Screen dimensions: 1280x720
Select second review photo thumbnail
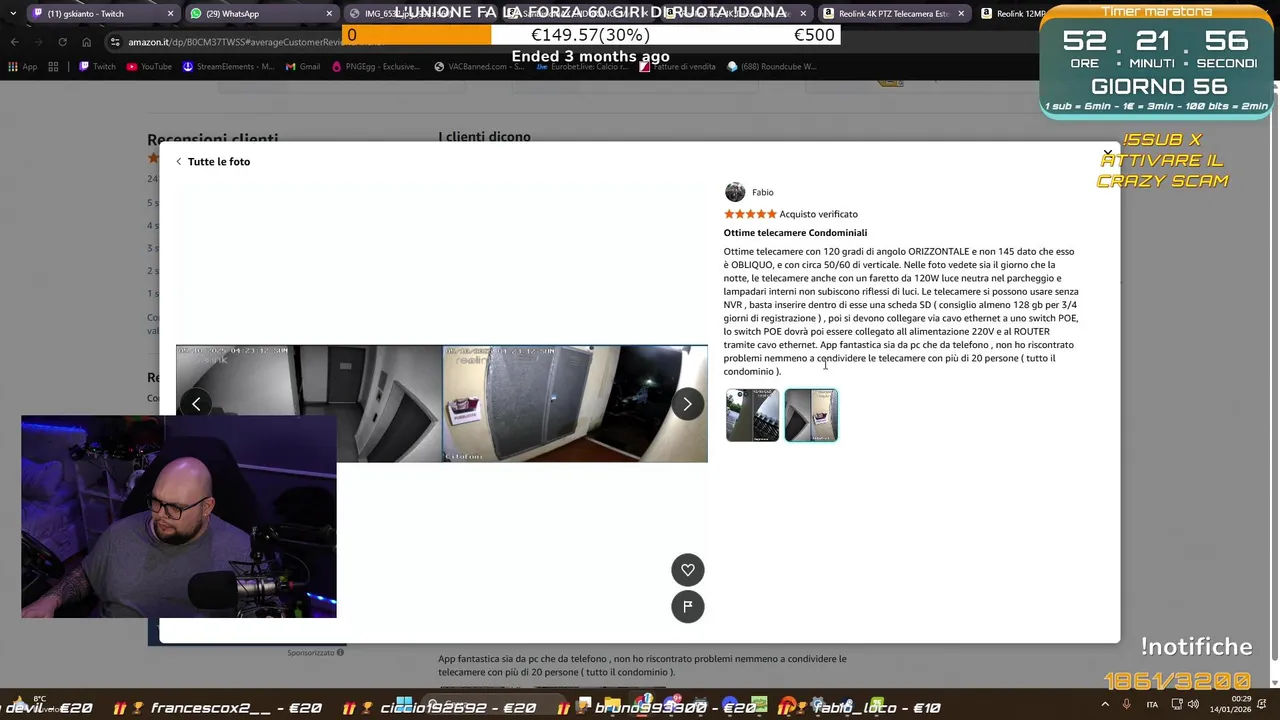coord(811,415)
